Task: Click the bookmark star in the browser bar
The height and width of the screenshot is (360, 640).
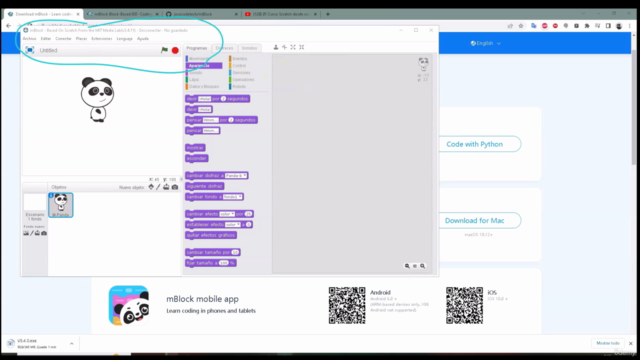Action: click(x=521, y=26)
